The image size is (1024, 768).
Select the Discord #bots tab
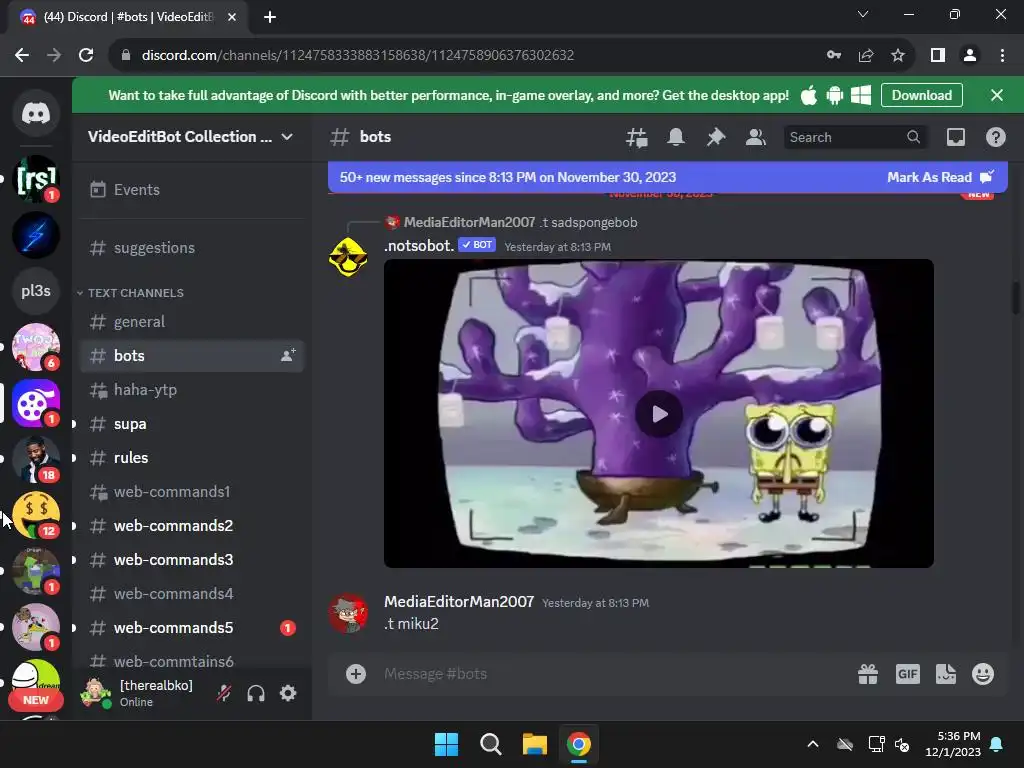click(x=128, y=17)
